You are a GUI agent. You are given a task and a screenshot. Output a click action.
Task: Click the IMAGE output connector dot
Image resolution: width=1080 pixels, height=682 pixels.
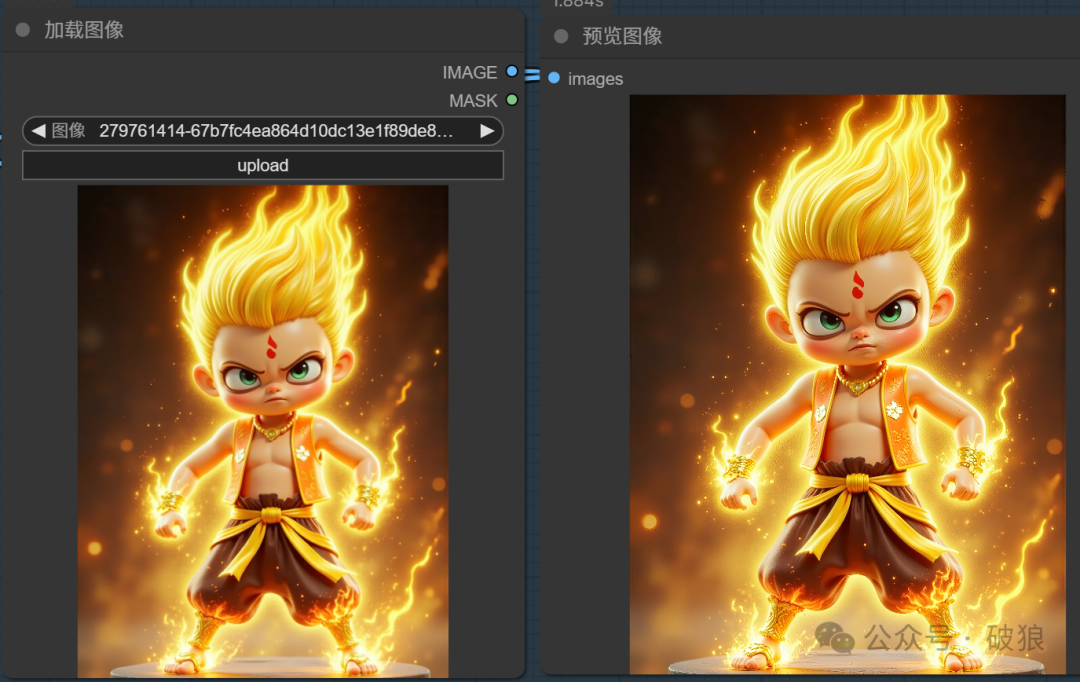pos(512,71)
